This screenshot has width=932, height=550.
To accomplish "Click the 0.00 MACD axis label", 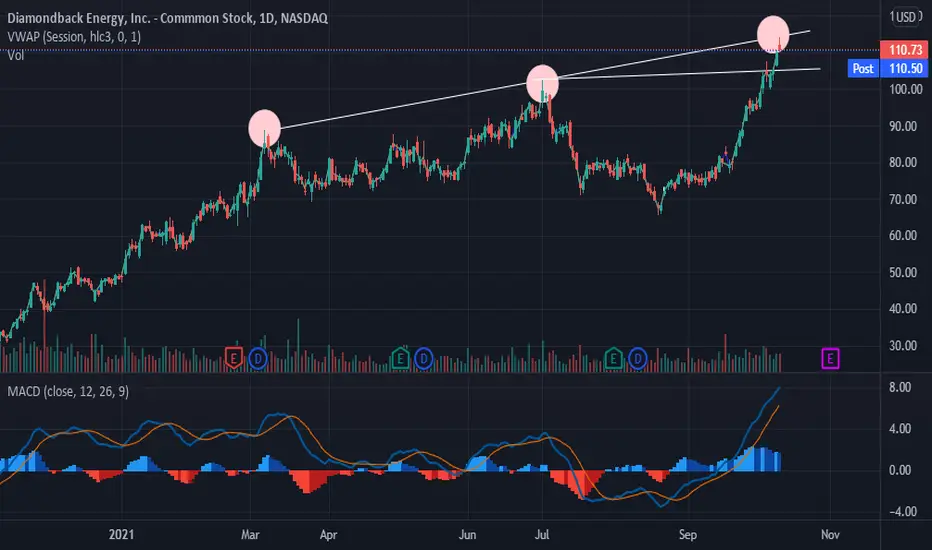I will click(x=900, y=470).
